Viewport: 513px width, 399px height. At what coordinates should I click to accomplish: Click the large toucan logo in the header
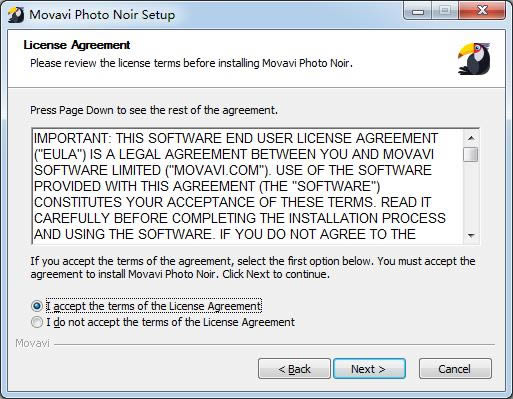coord(474,58)
